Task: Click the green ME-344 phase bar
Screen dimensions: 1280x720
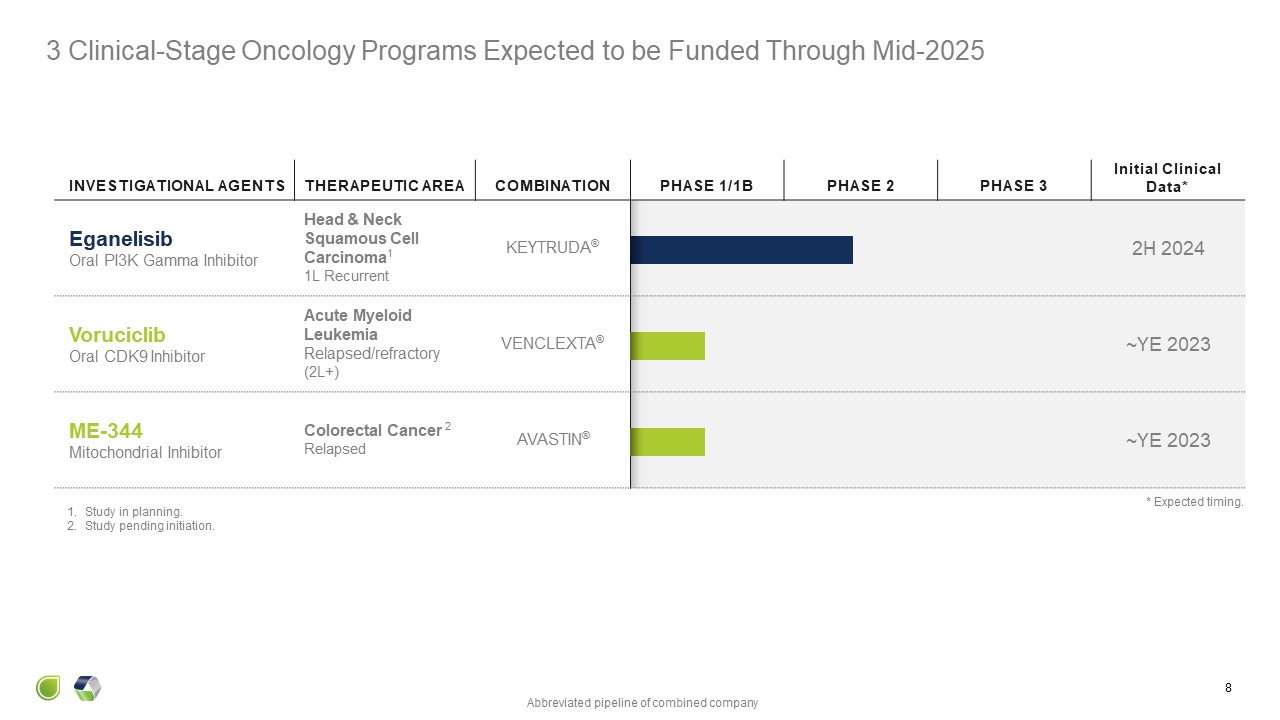Action: pos(667,442)
